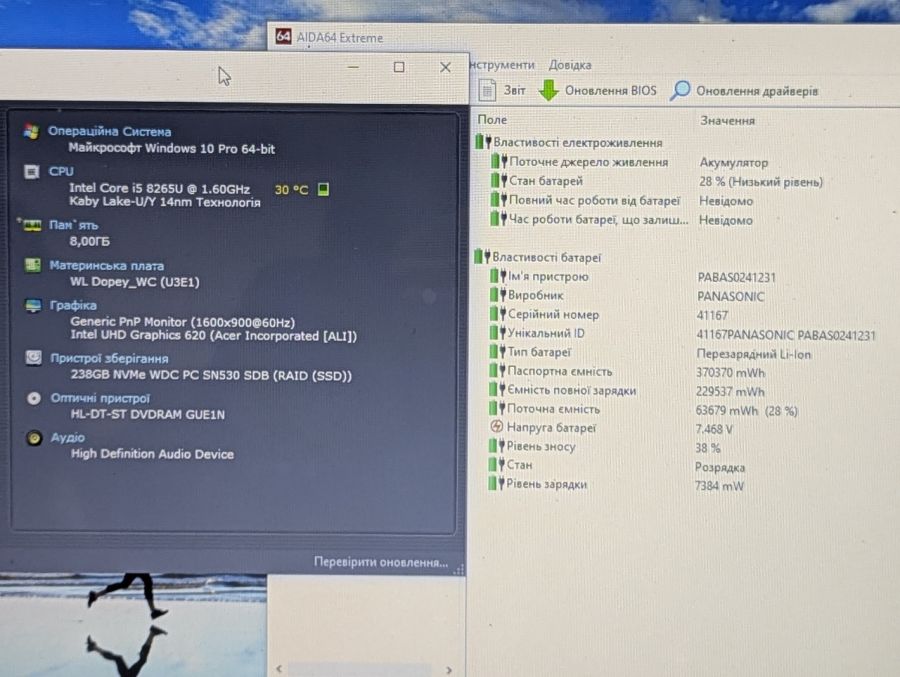The image size is (900, 677).
Task: Close the system summary window
Action: (x=445, y=67)
